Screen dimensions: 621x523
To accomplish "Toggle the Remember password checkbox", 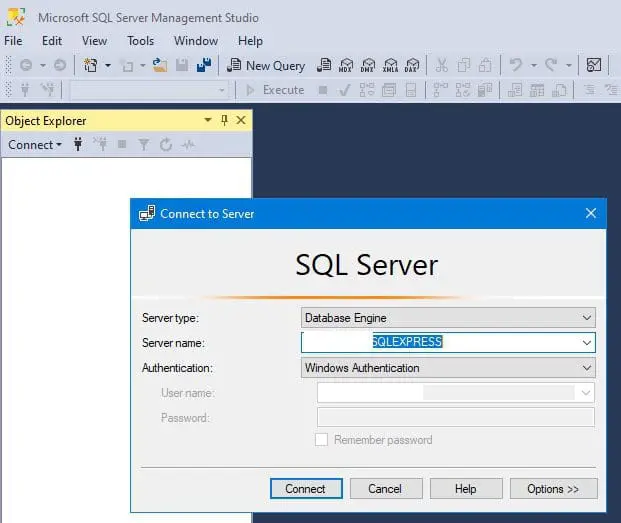I will point(321,440).
